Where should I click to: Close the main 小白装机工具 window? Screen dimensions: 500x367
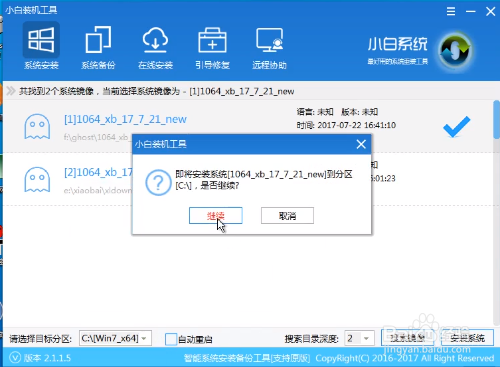[490, 12]
